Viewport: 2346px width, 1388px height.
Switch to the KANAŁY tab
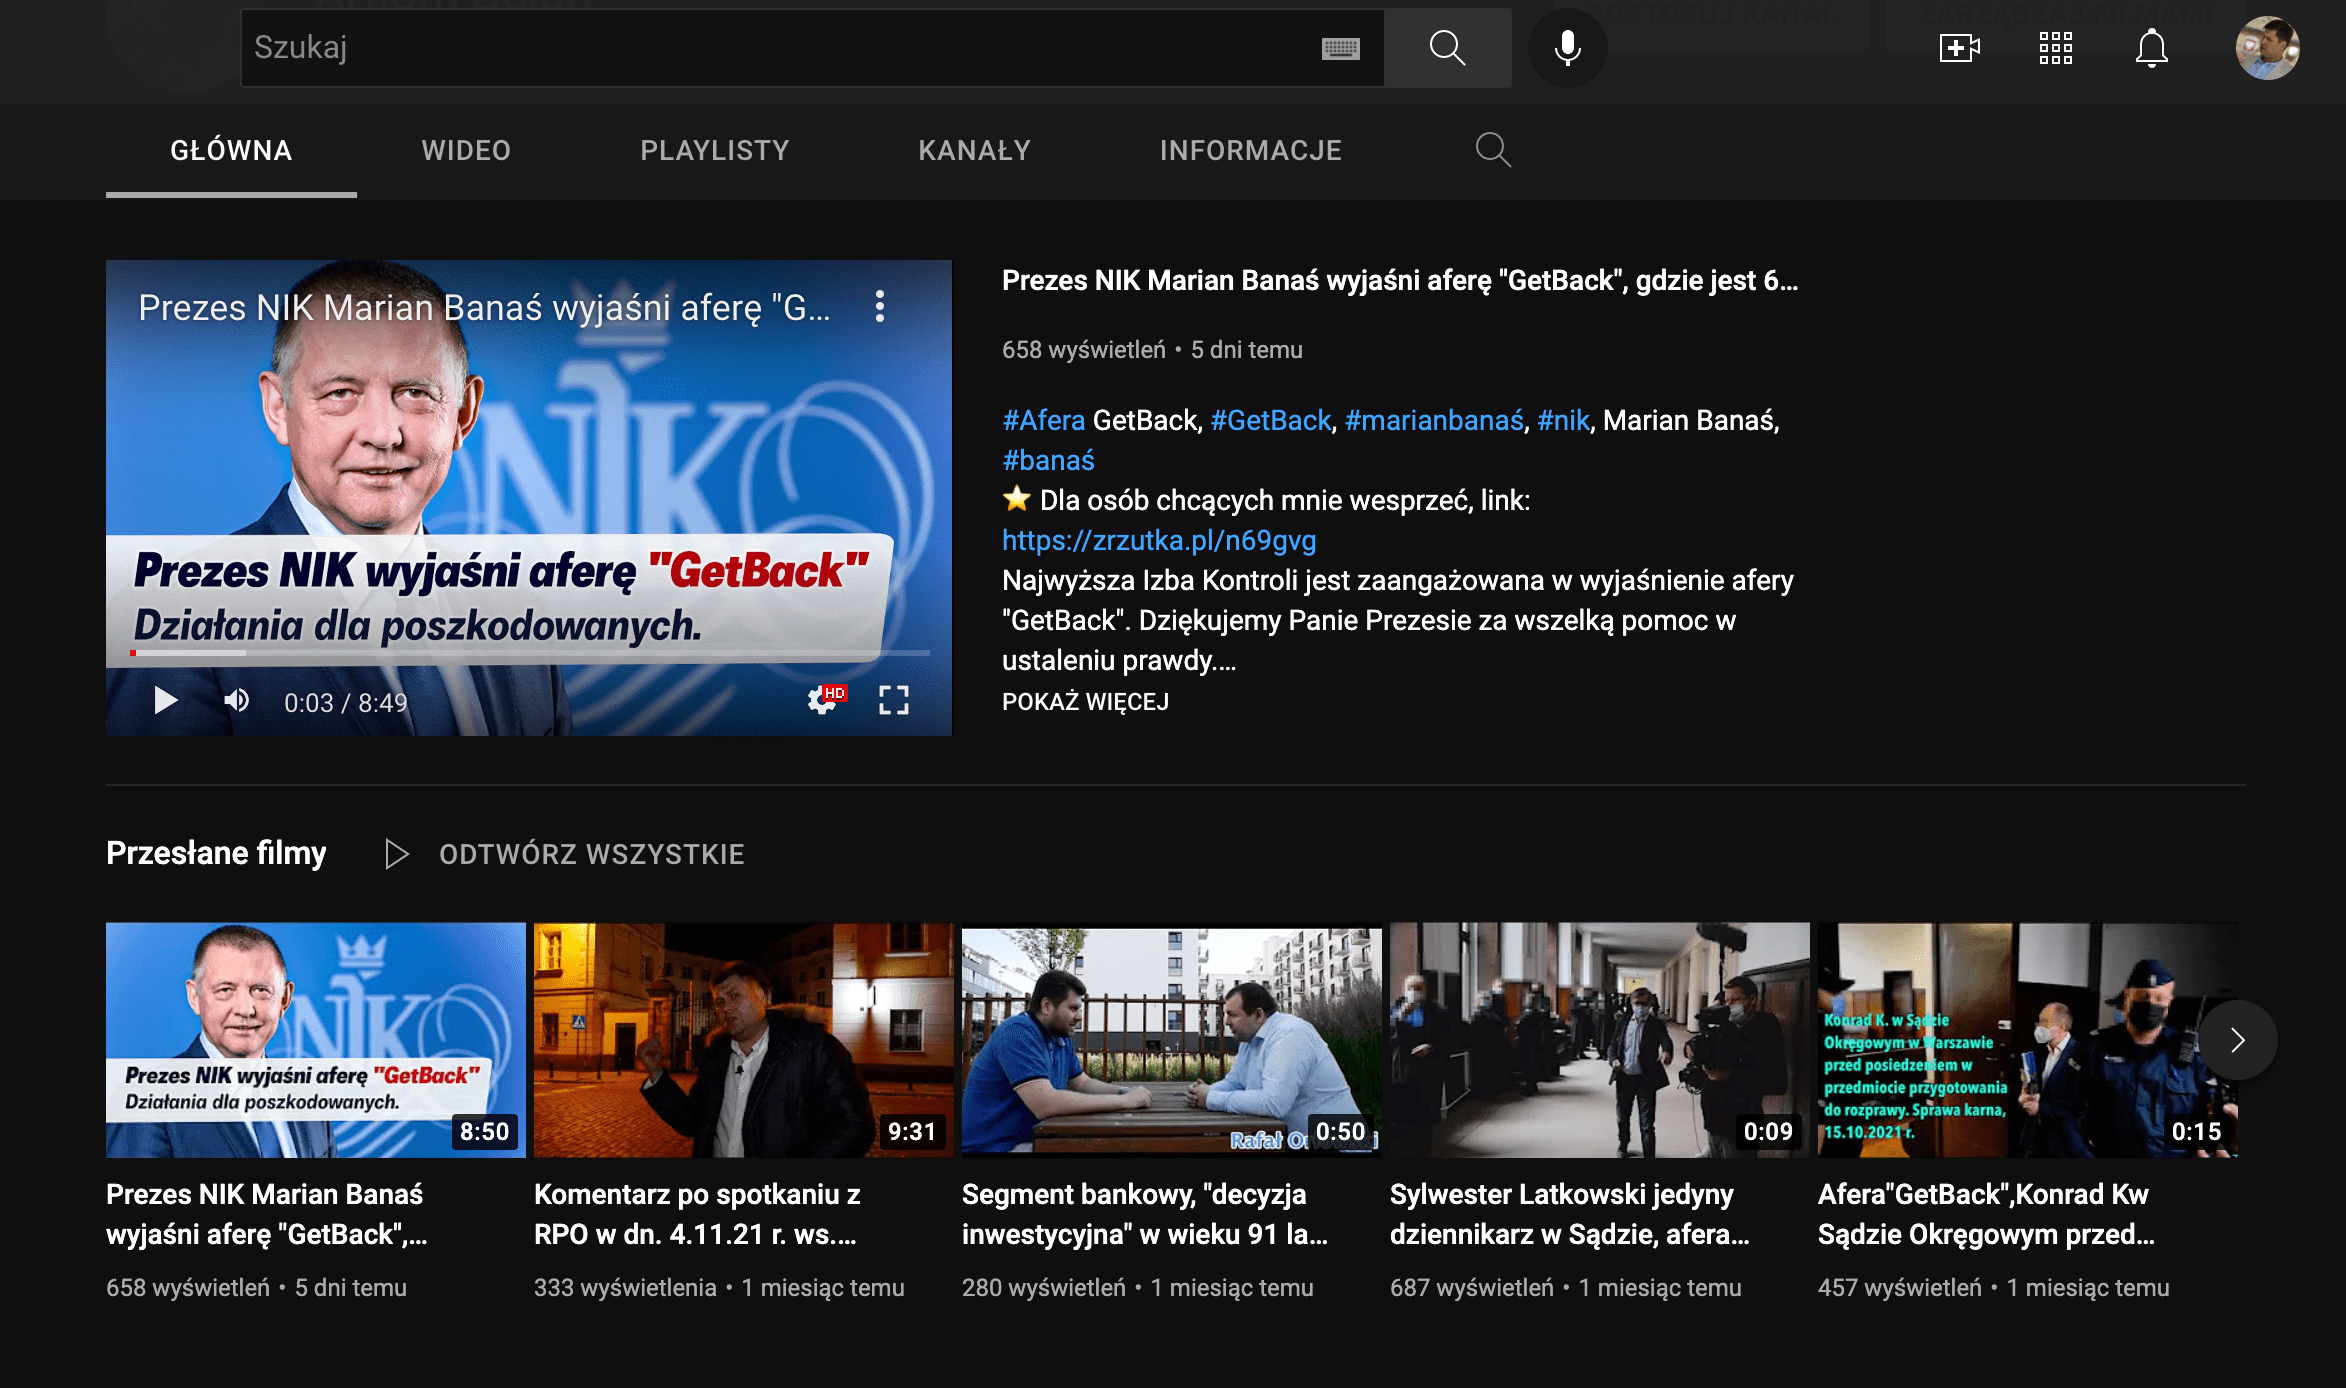[974, 150]
